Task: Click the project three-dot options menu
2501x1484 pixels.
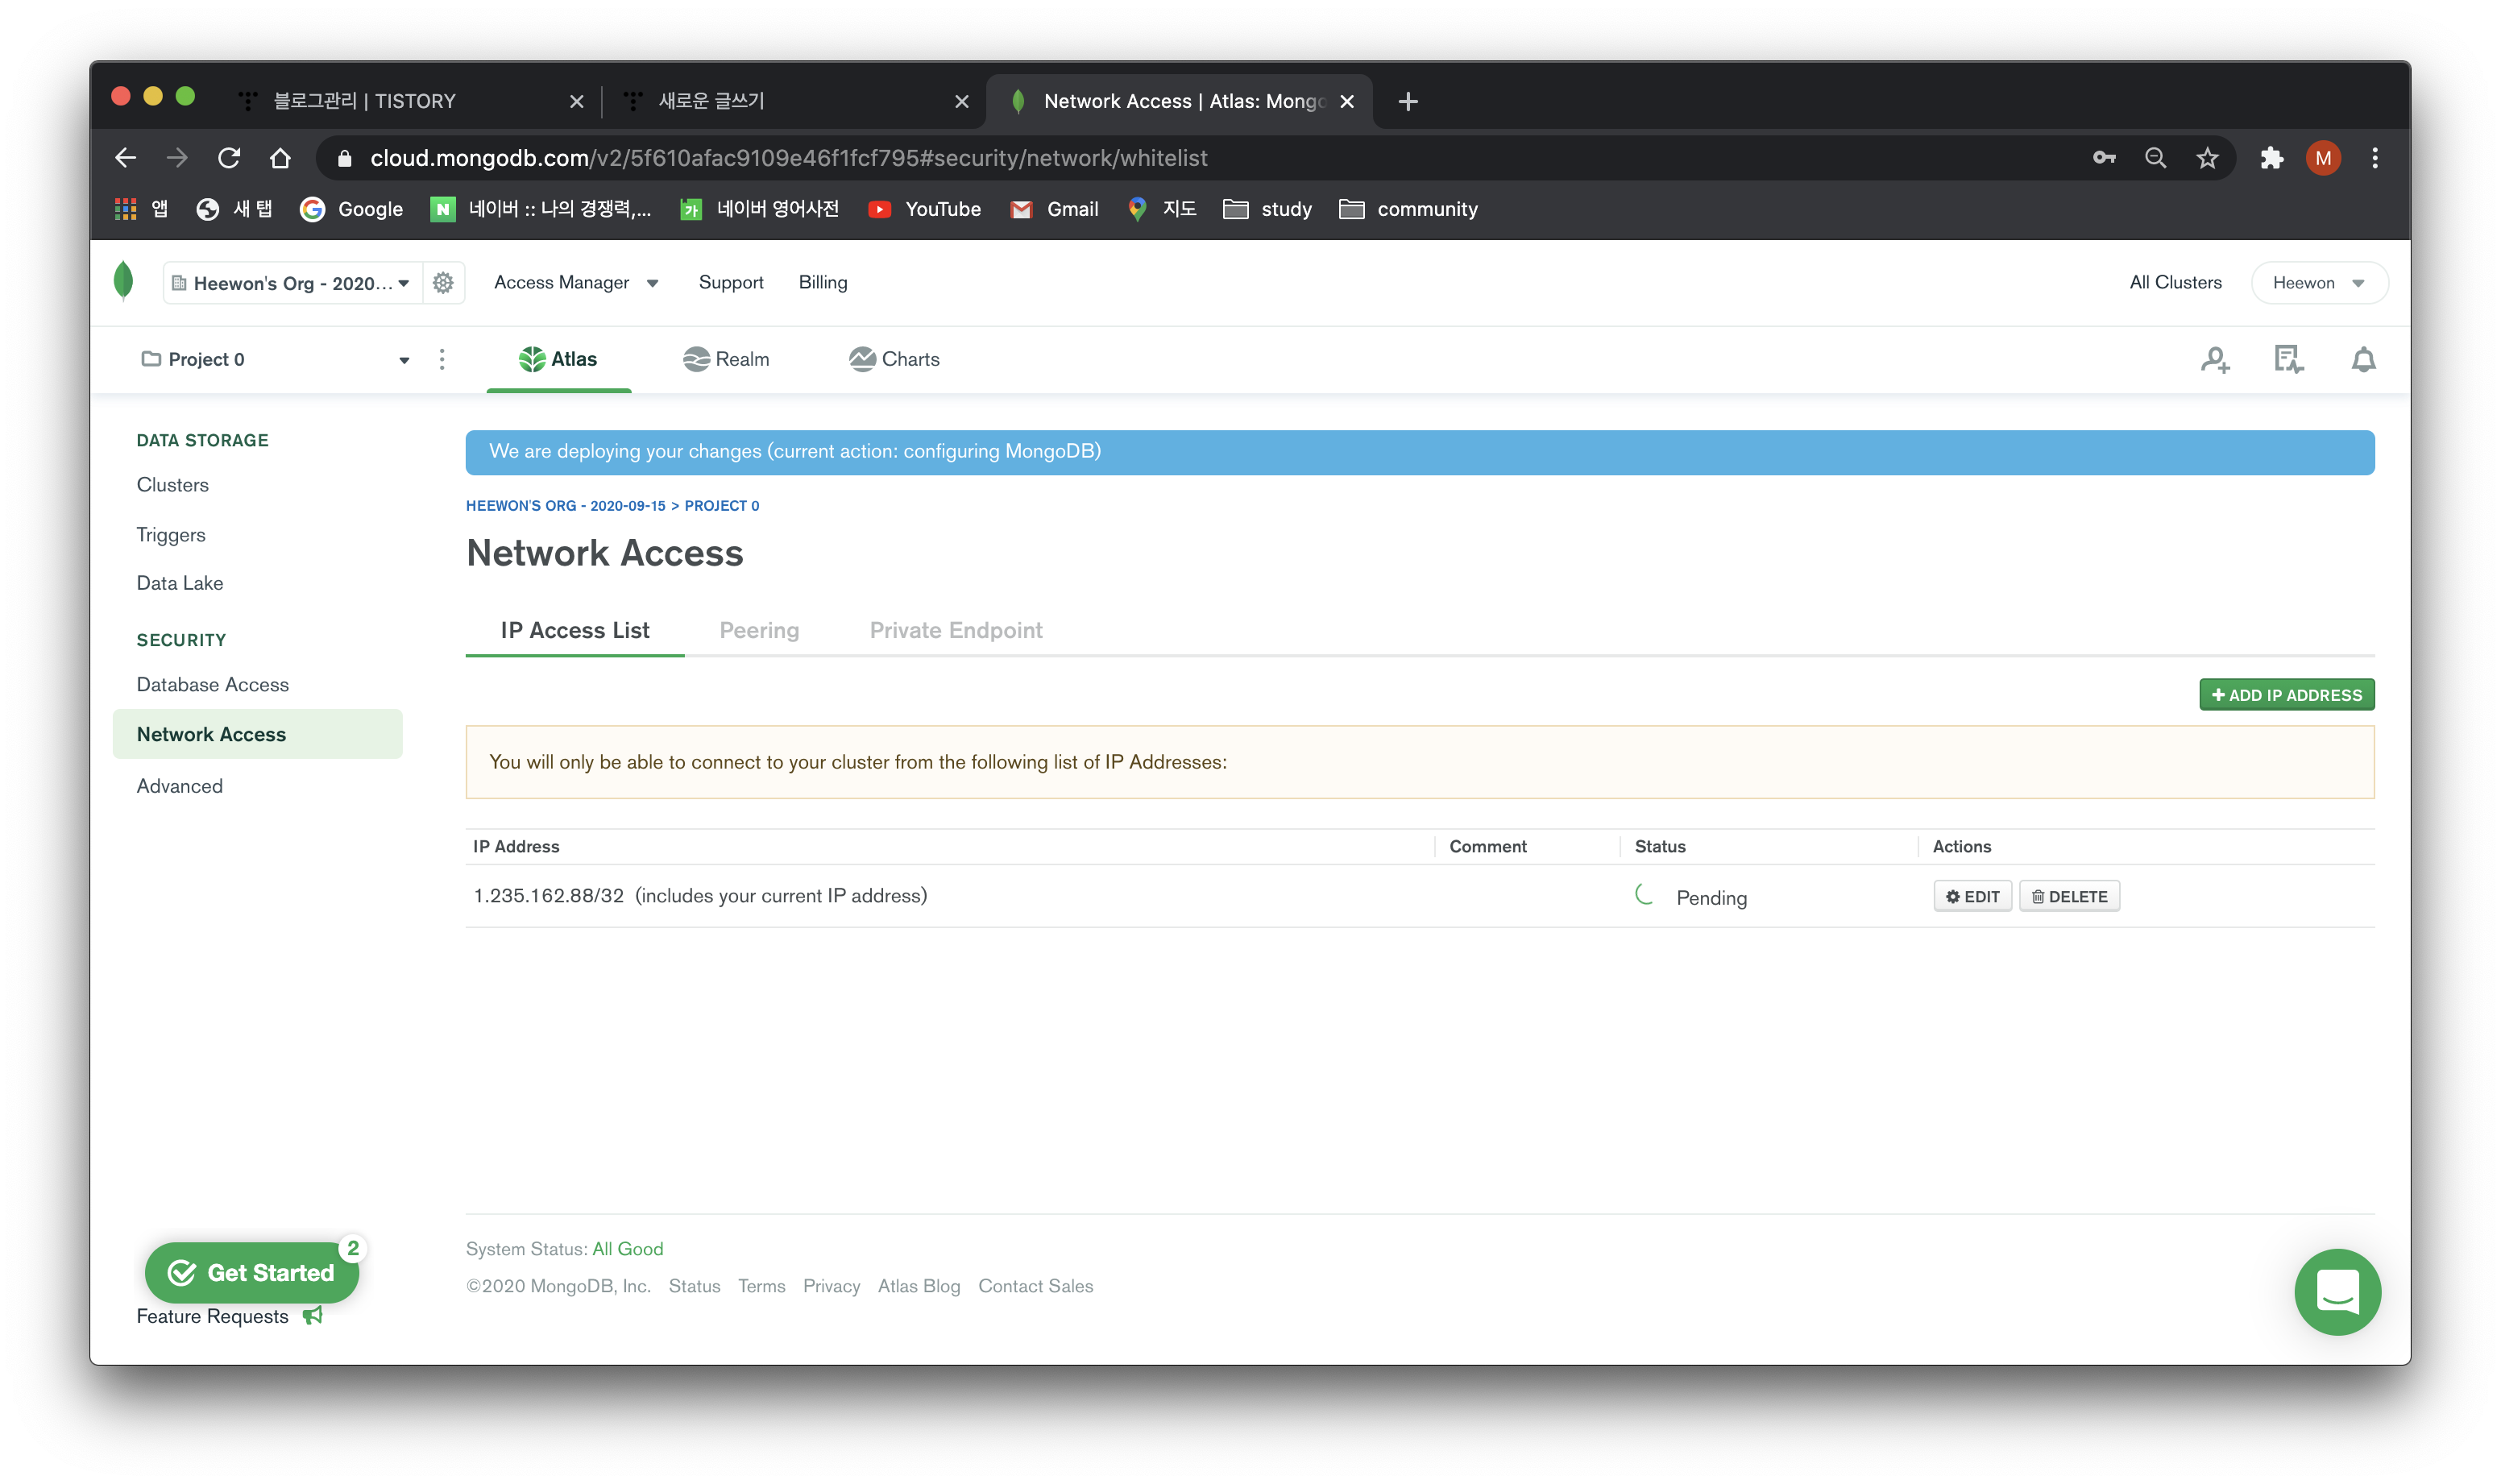Action: pyautogui.click(x=442, y=360)
